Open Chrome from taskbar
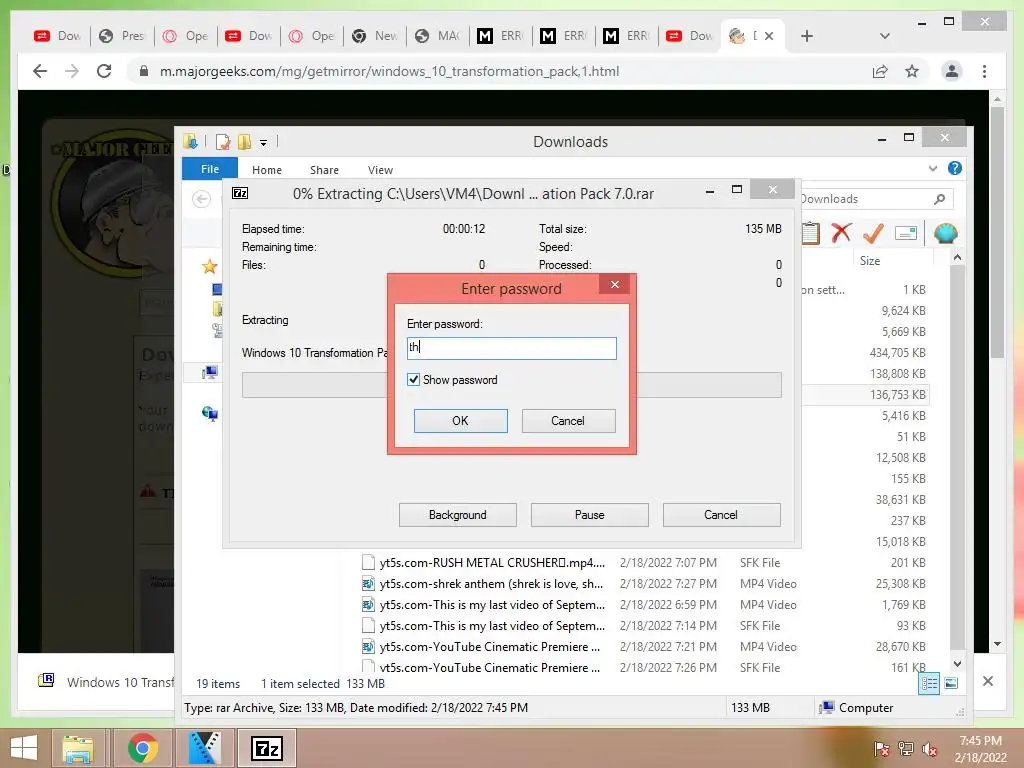1024x768 pixels. point(142,748)
